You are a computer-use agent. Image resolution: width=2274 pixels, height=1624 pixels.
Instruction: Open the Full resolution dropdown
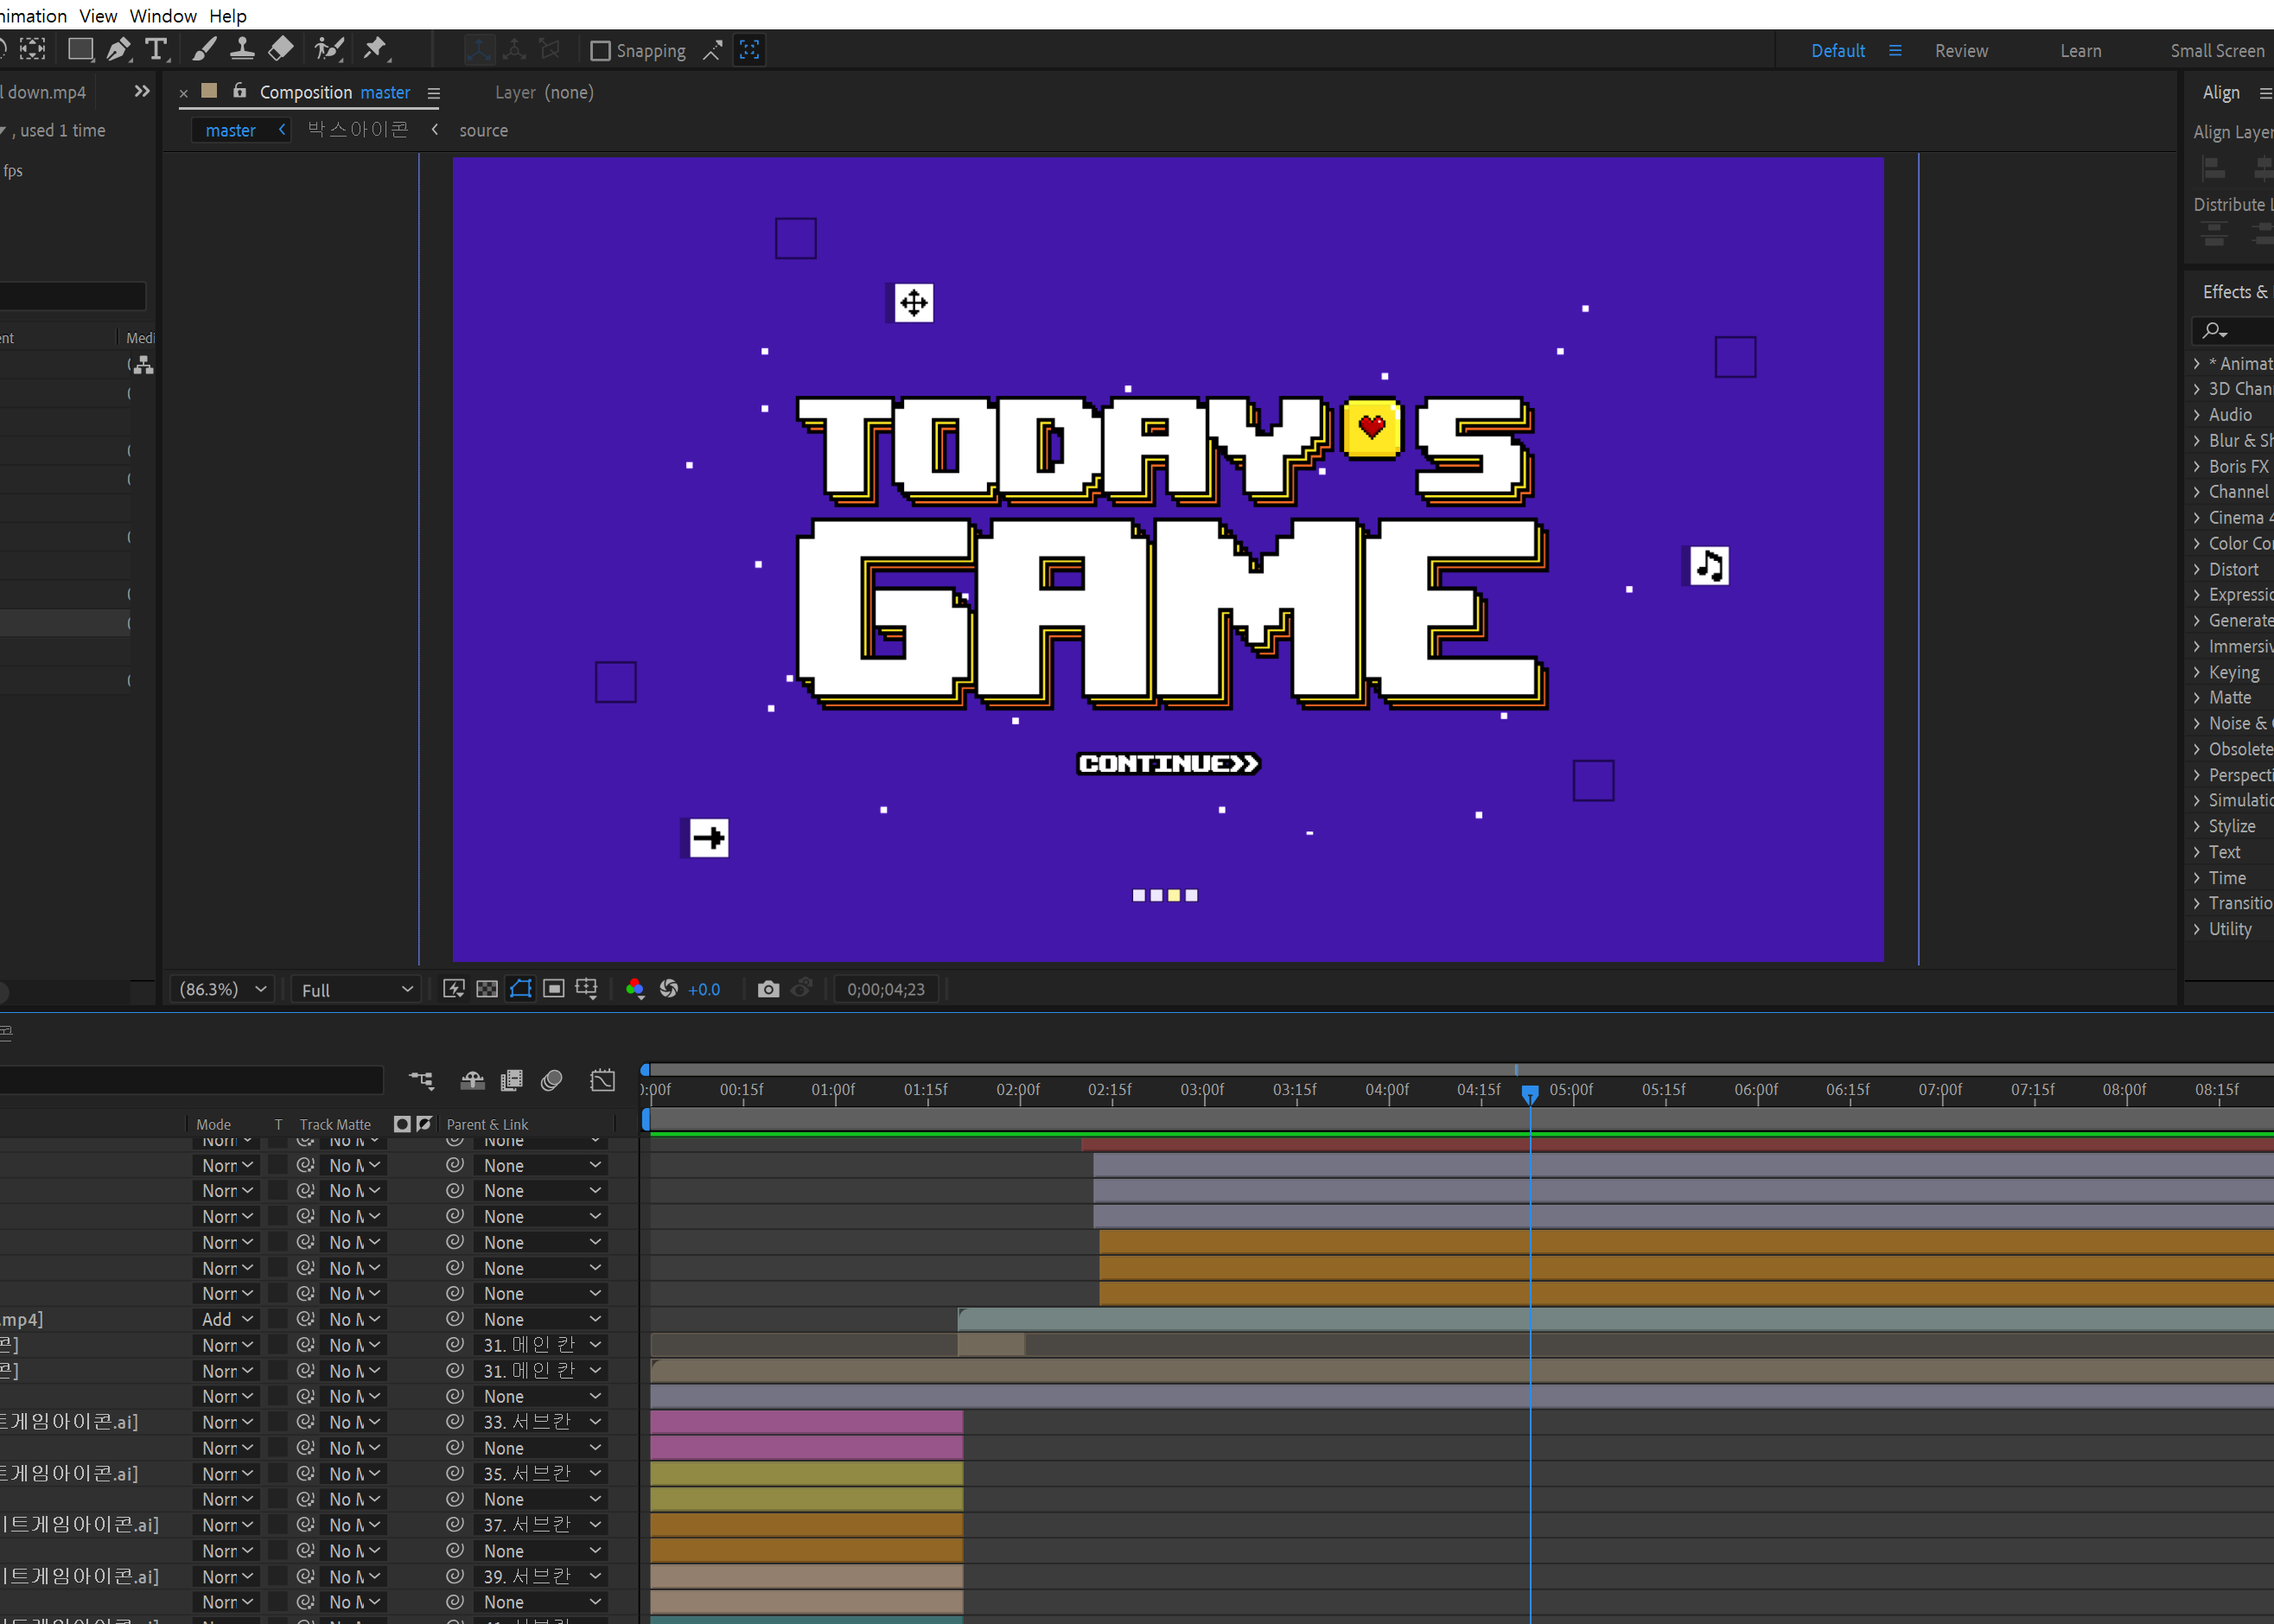point(356,989)
